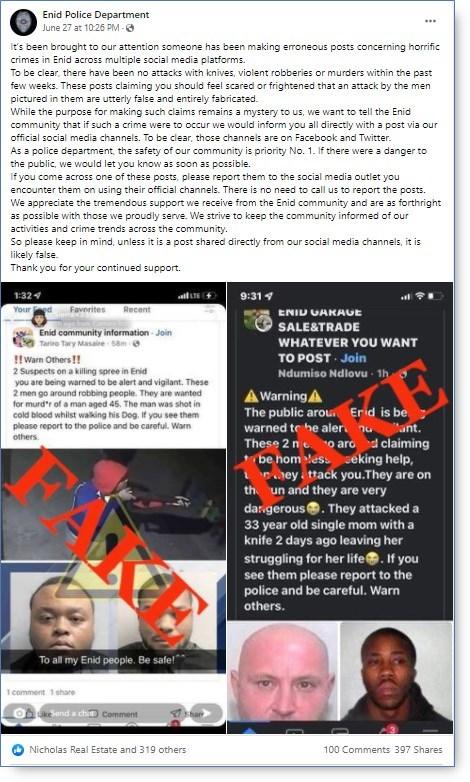
Task: Click the Enid Police Department profile avatar
Action: (x=23, y=22)
